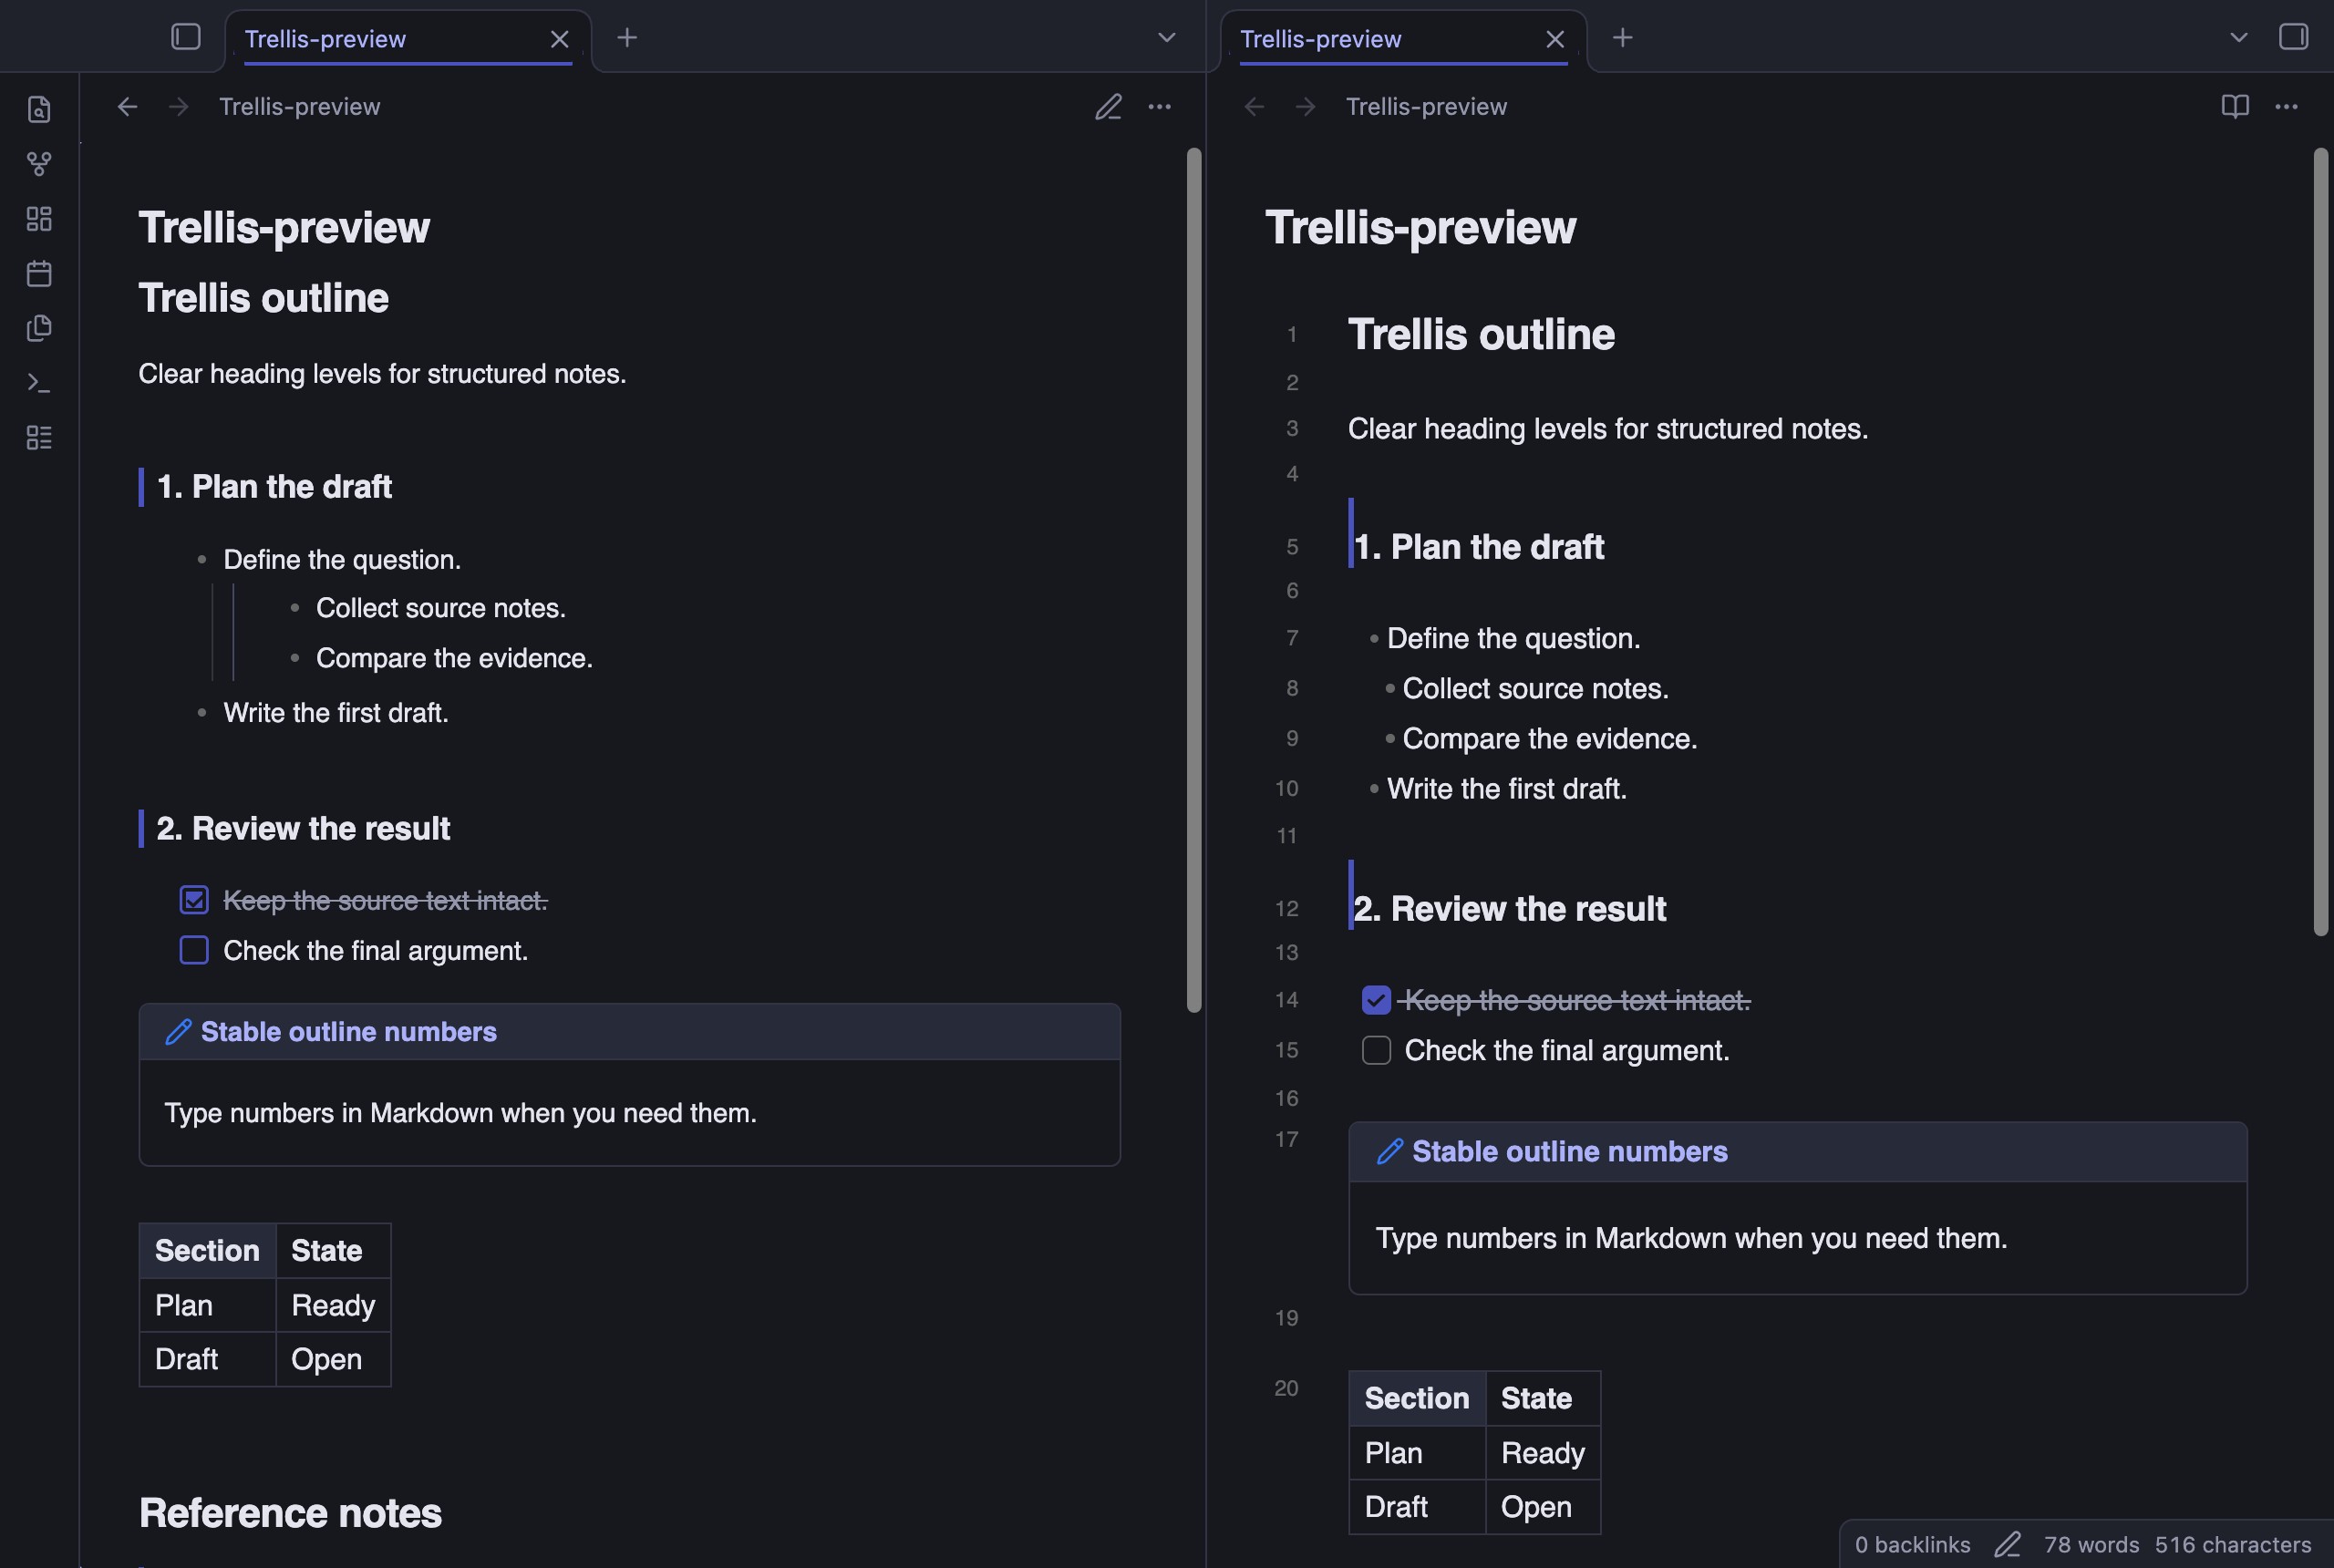This screenshot has width=2334, height=1568.
Task: Open more options menu in right pane
Action: tap(2286, 106)
